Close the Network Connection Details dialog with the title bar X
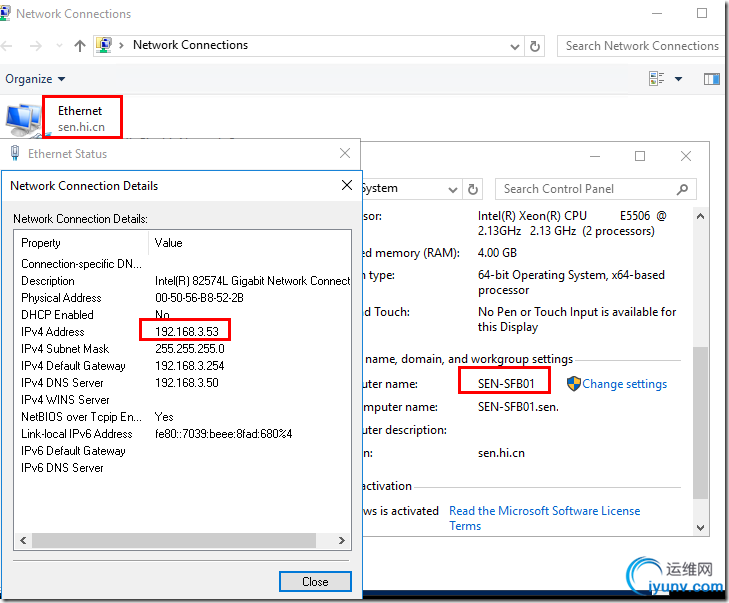The width and height of the screenshot is (729, 603). 346,185
